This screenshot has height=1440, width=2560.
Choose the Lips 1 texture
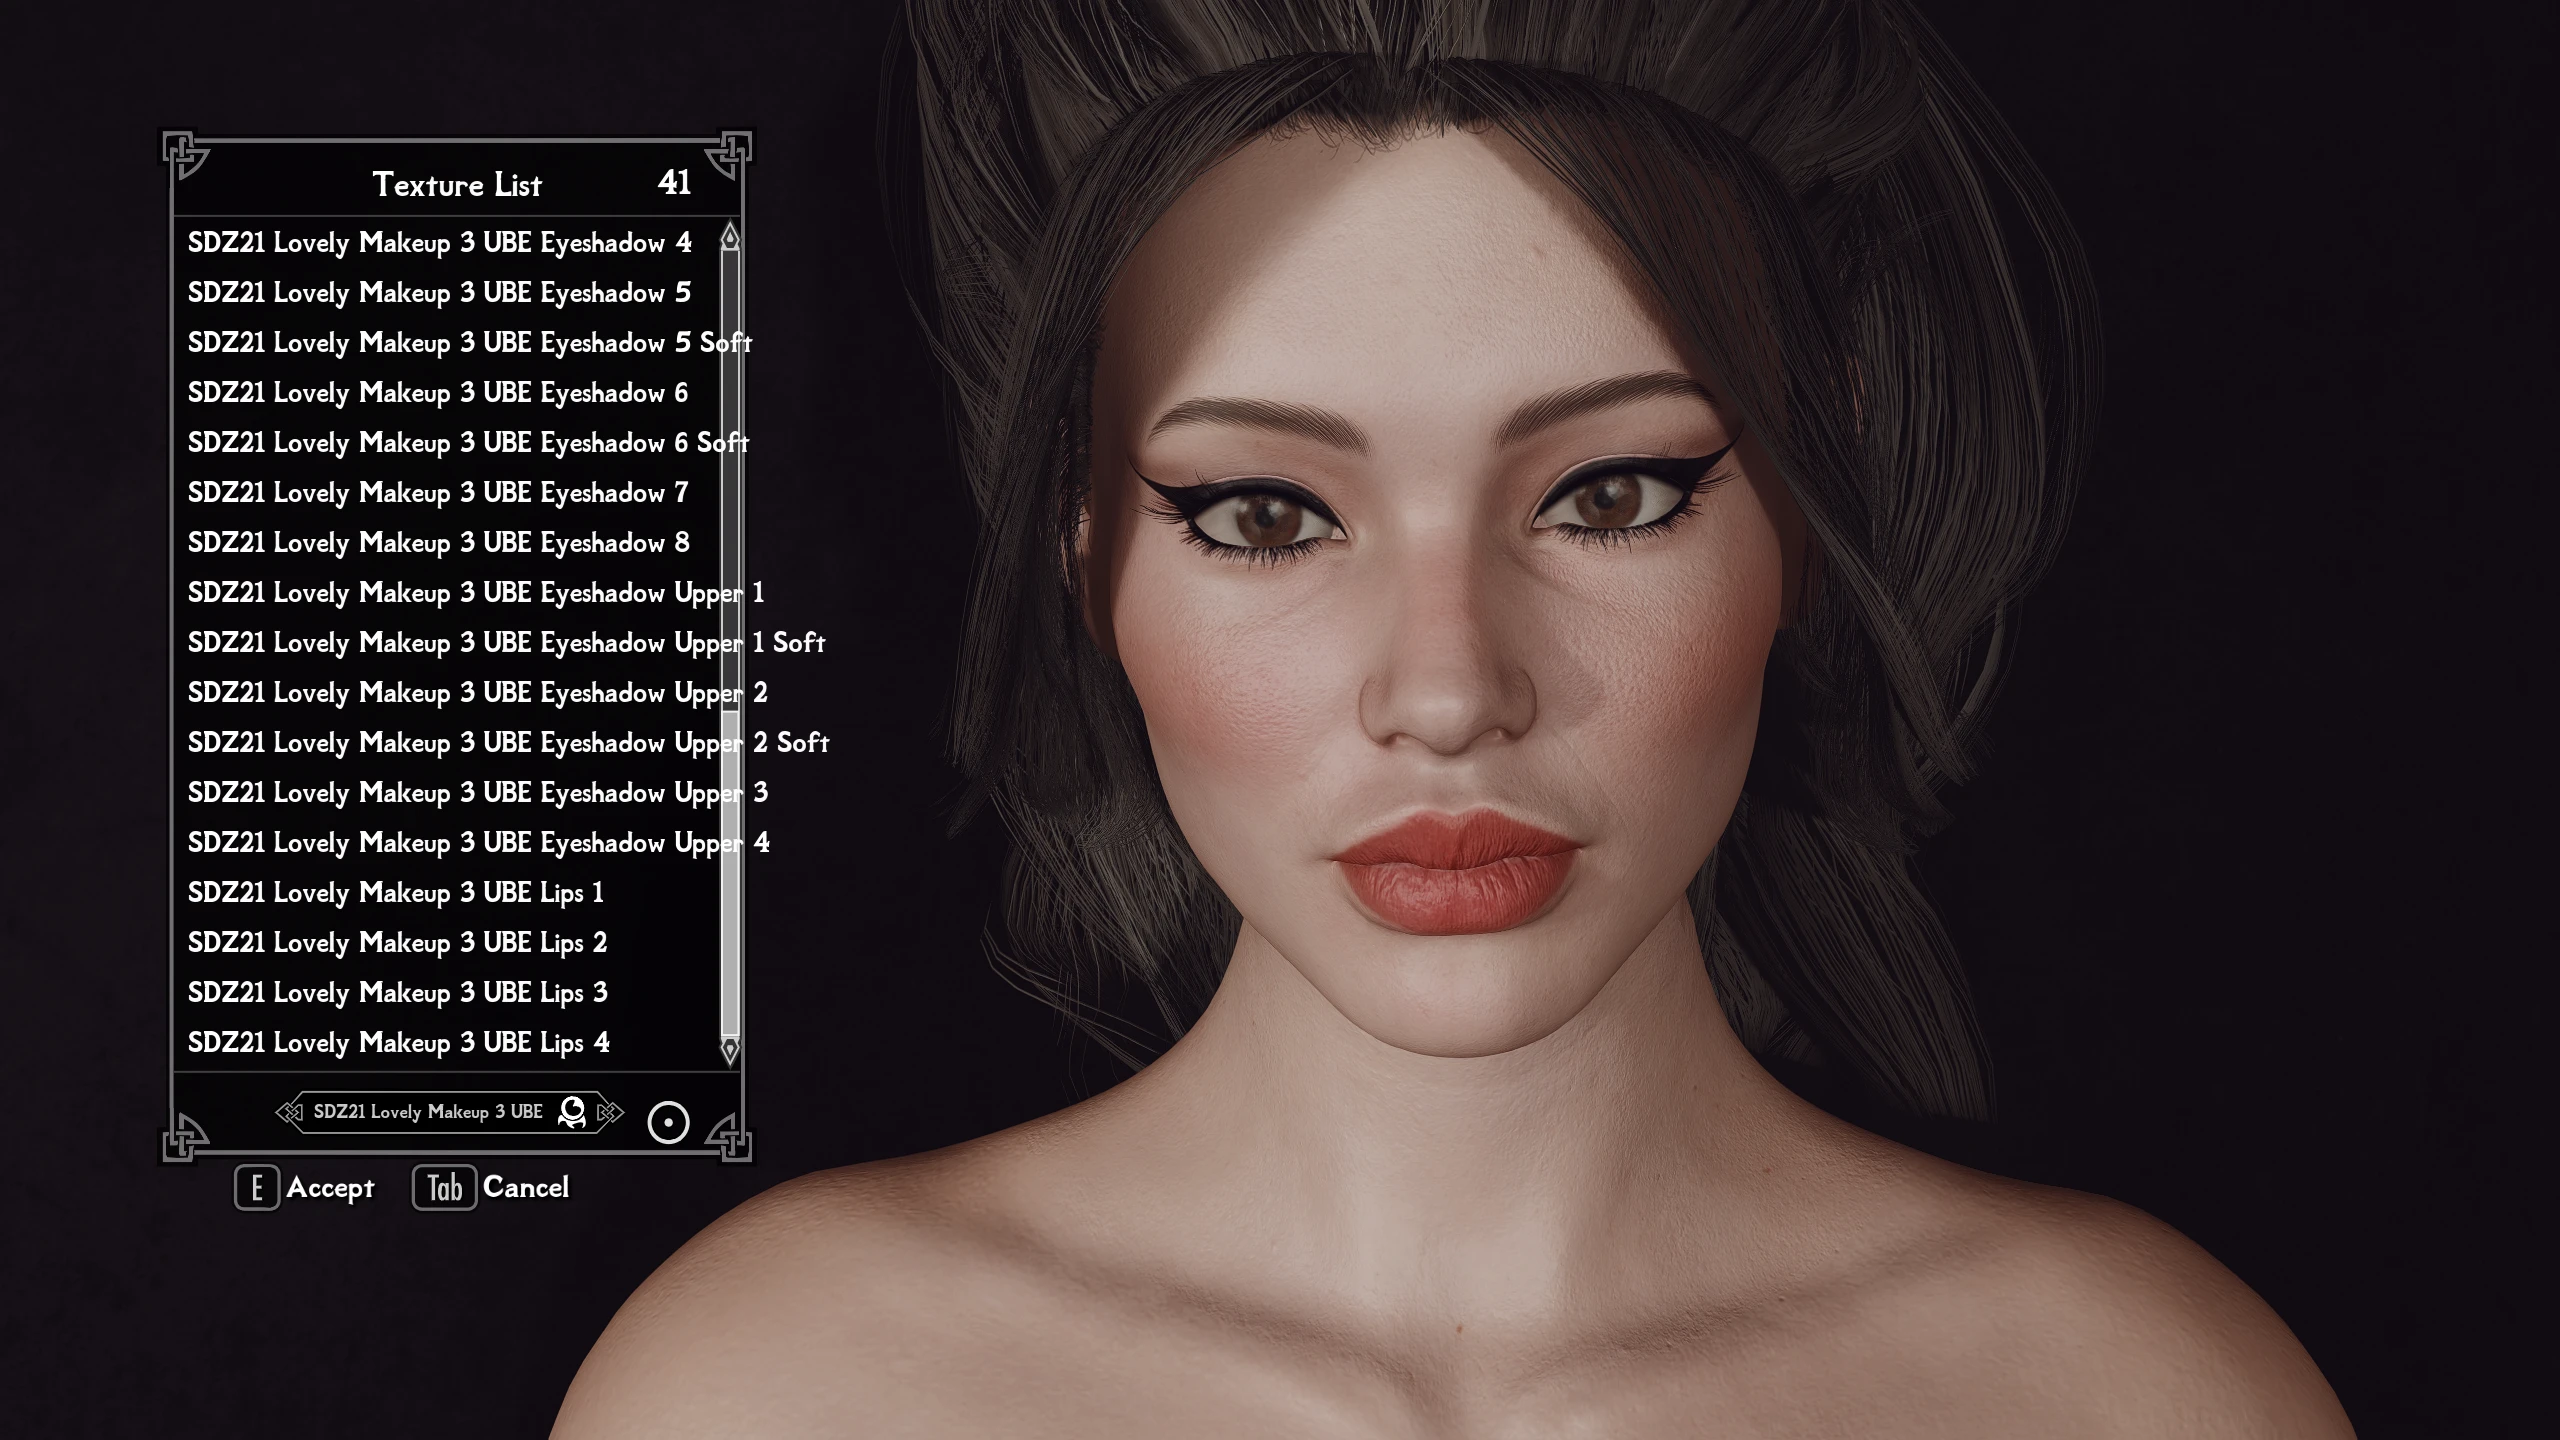(396, 893)
